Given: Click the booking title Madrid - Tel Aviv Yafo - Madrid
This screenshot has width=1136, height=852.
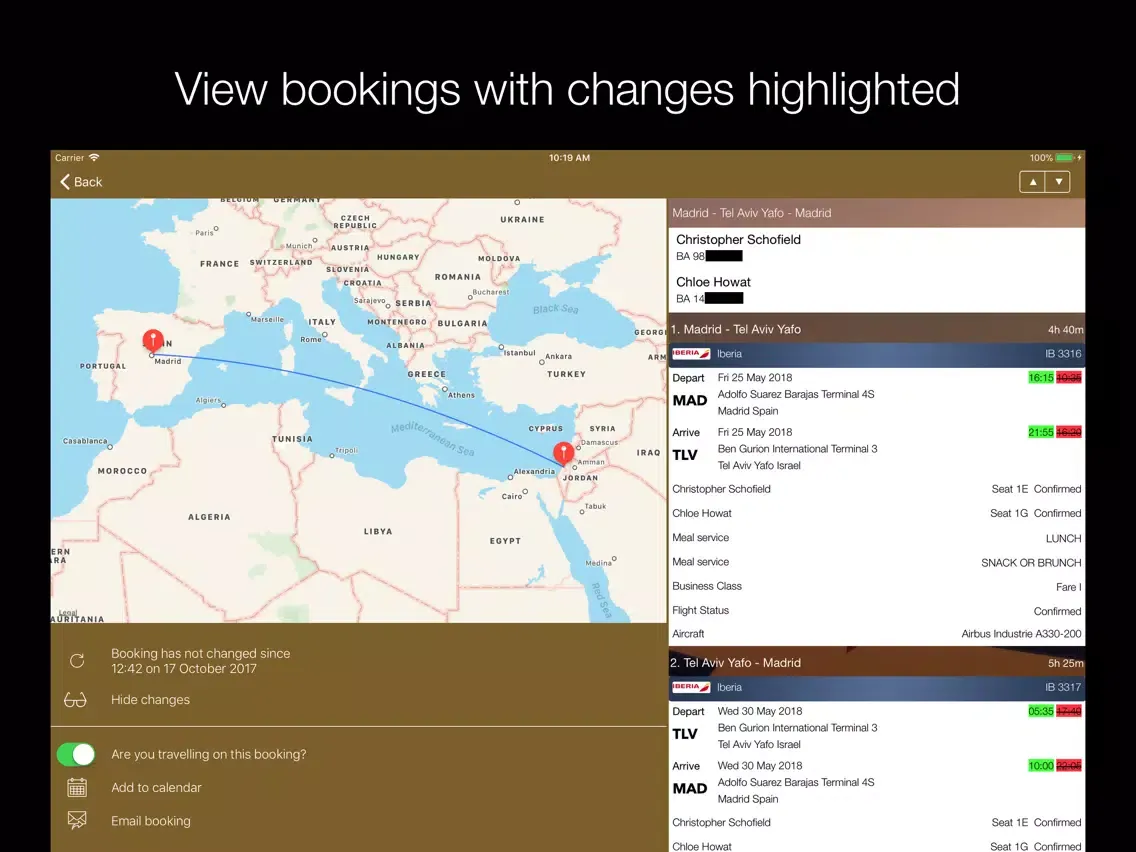Looking at the screenshot, I should click(x=751, y=213).
